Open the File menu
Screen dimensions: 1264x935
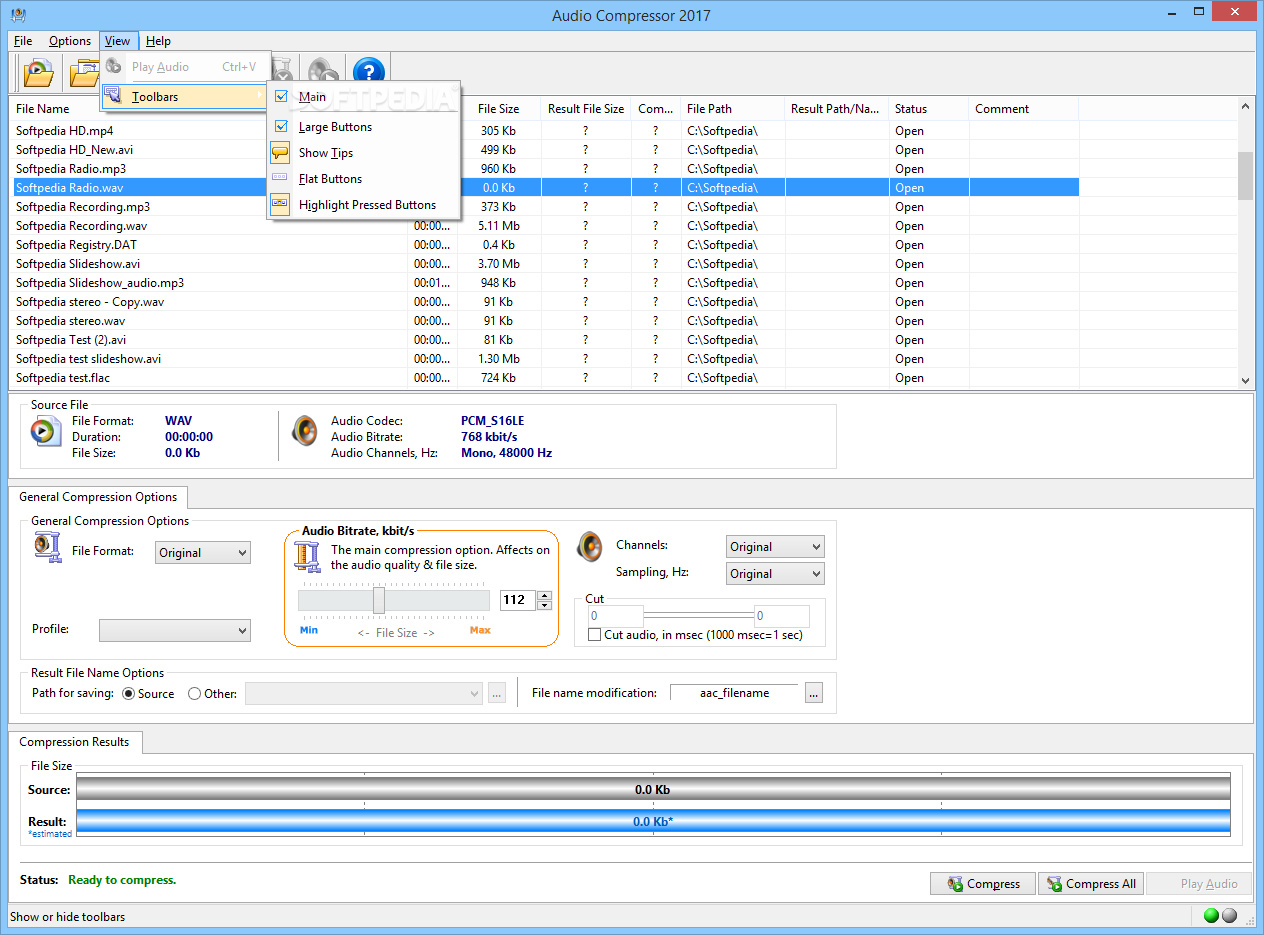tap(23, 41)
